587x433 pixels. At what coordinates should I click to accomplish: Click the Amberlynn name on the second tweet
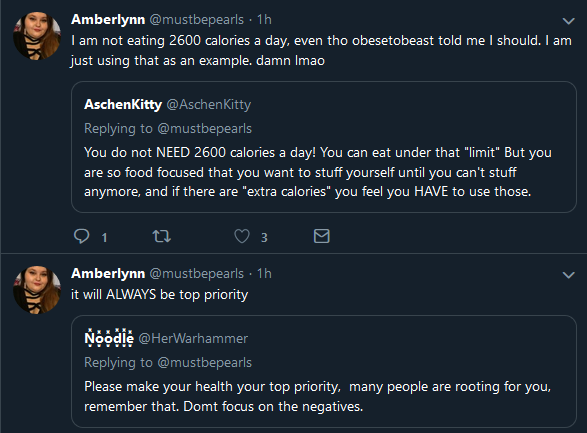(x=108, y=274)
